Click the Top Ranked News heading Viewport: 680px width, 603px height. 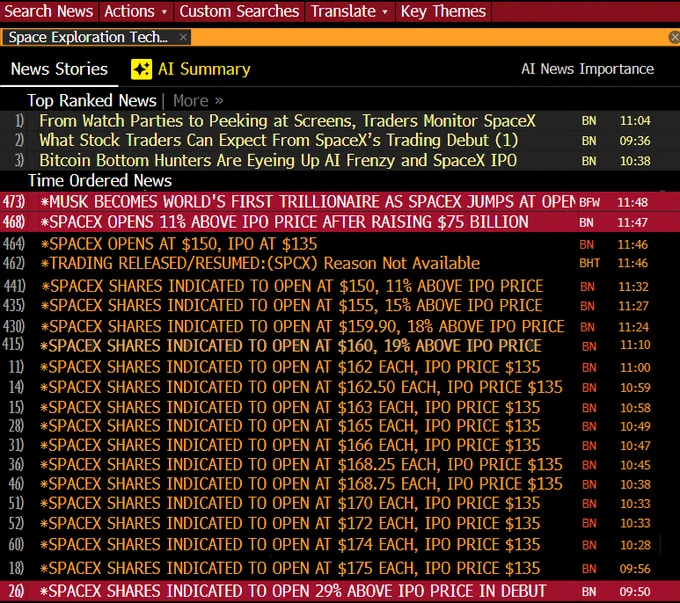pyautogui.click(x=92, y=101)
